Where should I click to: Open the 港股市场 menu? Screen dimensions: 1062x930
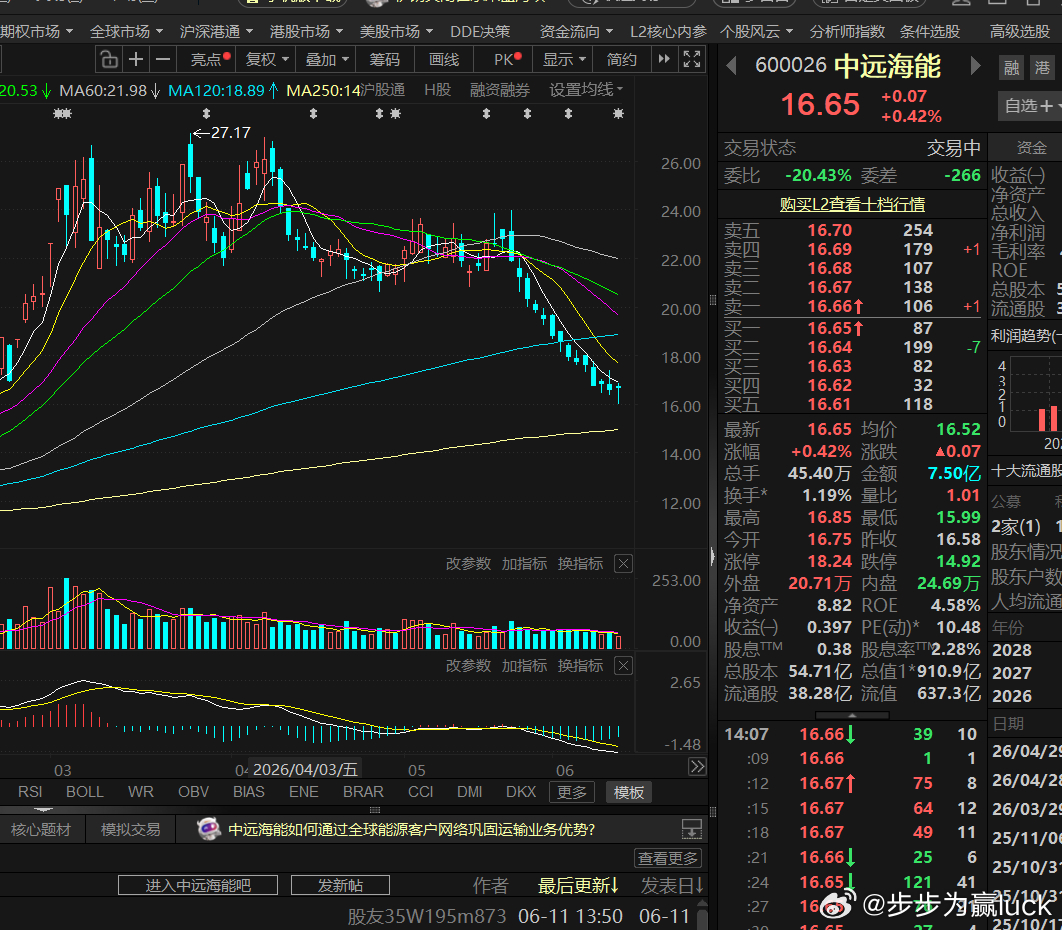[306, 32]
